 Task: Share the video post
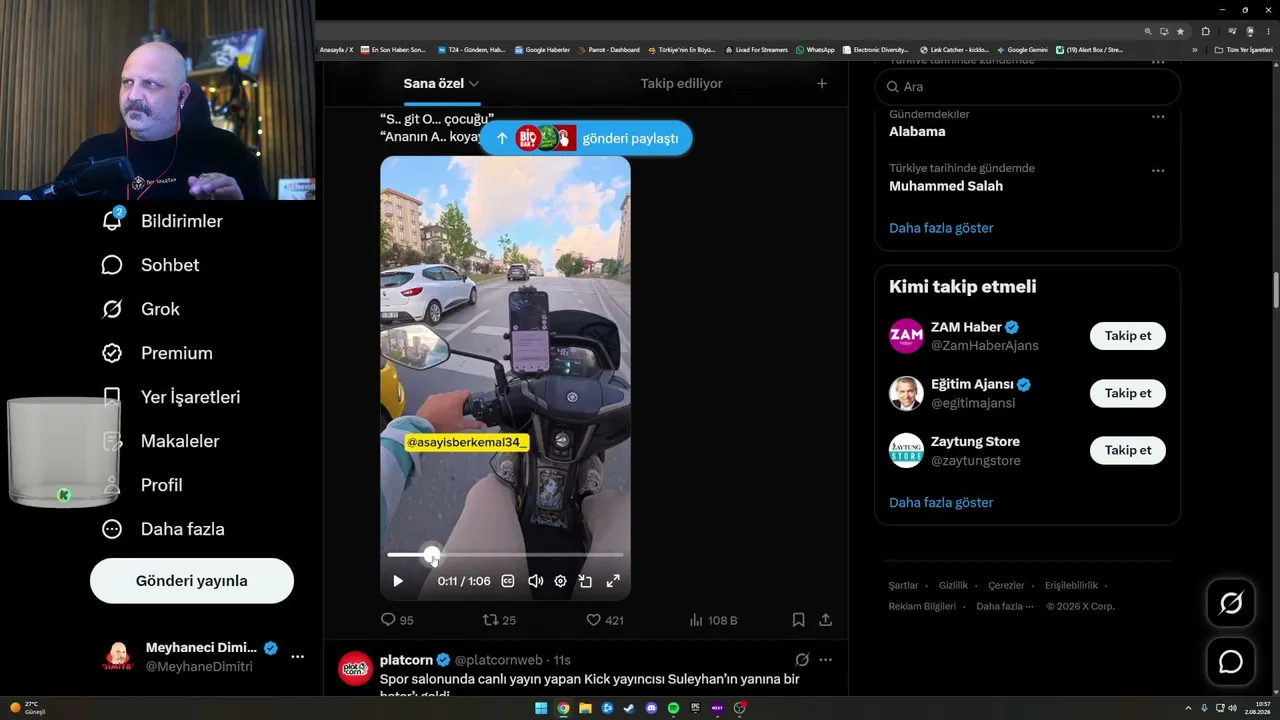[826, 620]
